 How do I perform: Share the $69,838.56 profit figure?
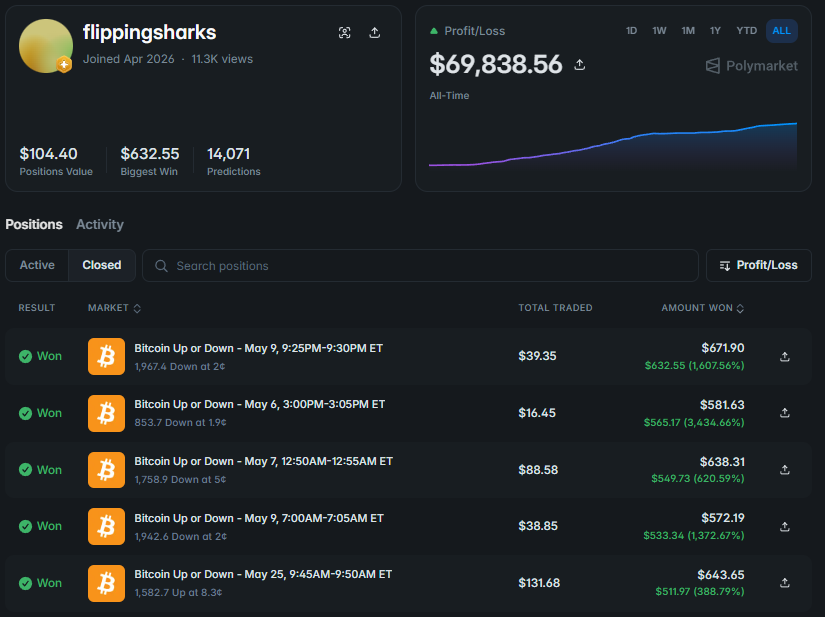[x=579, y=65]
